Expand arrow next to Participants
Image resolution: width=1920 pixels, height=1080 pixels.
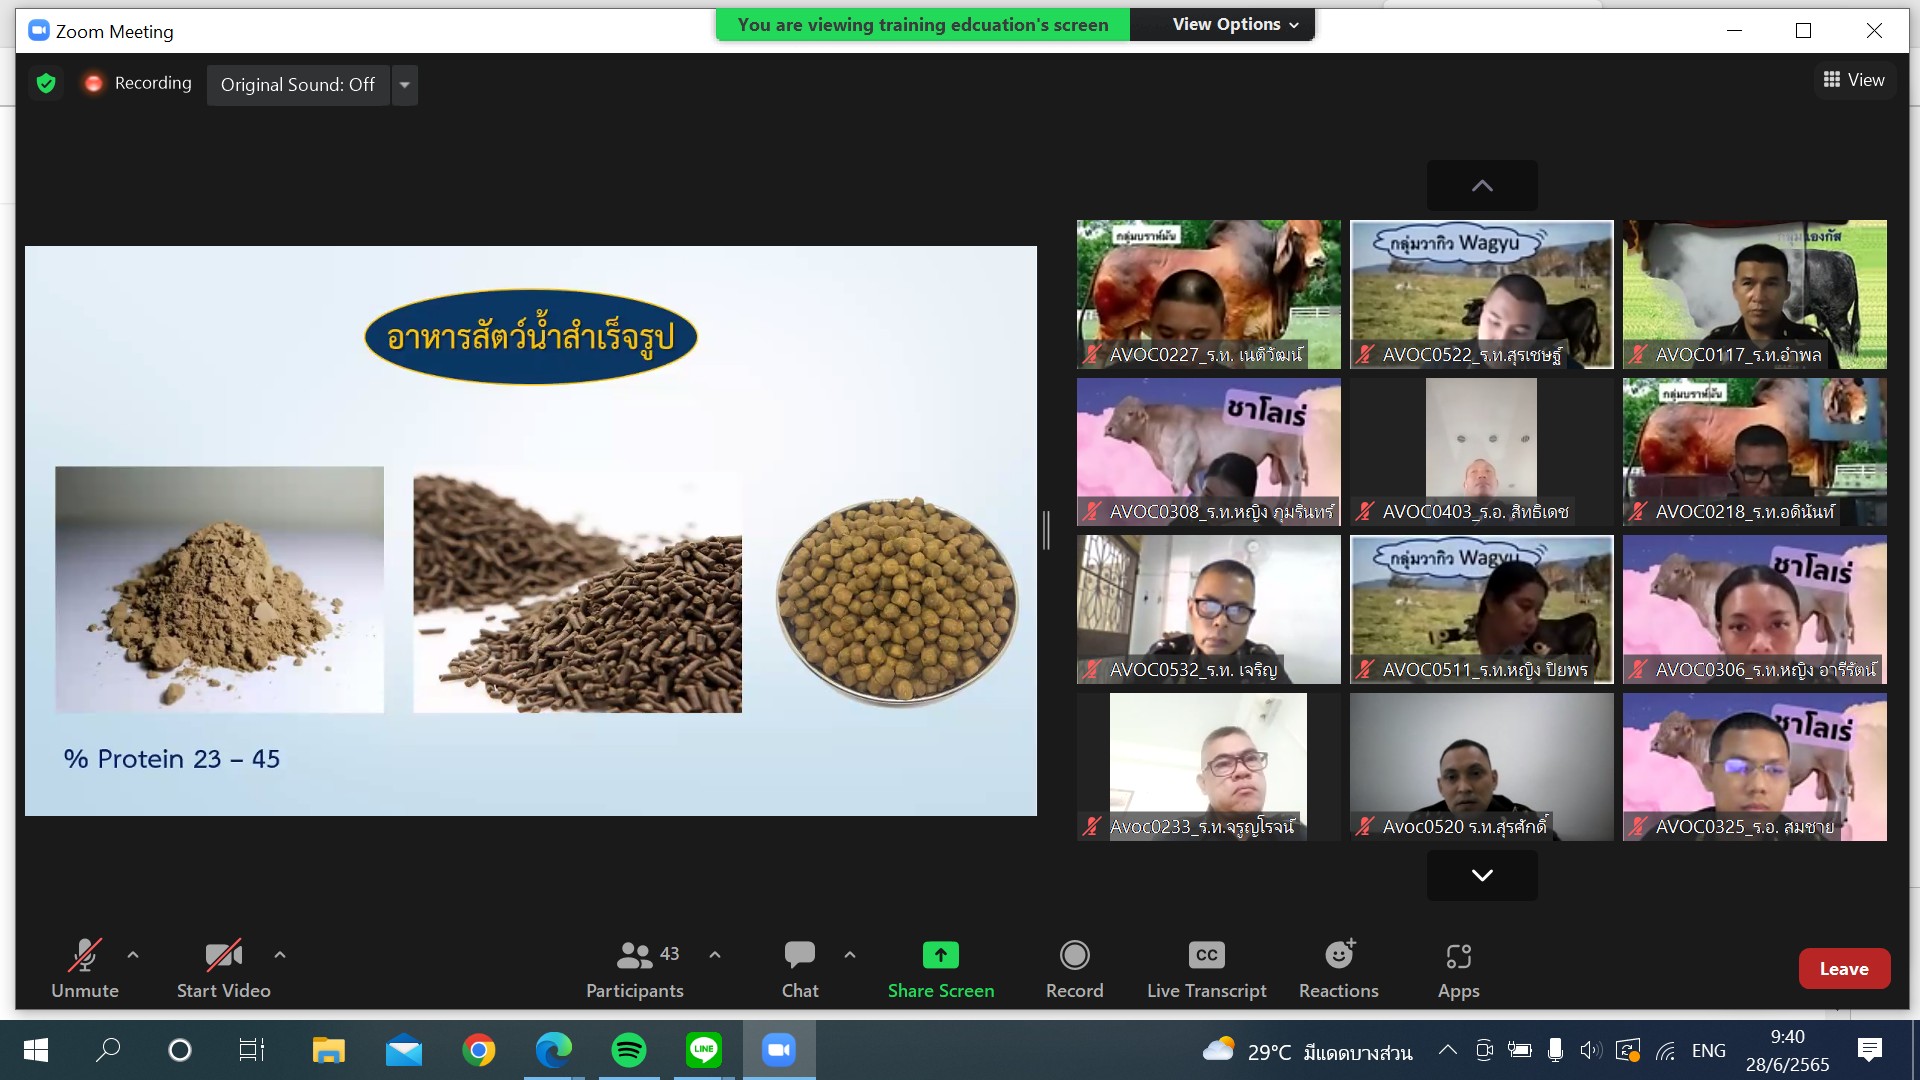click(x=715, y=955)
